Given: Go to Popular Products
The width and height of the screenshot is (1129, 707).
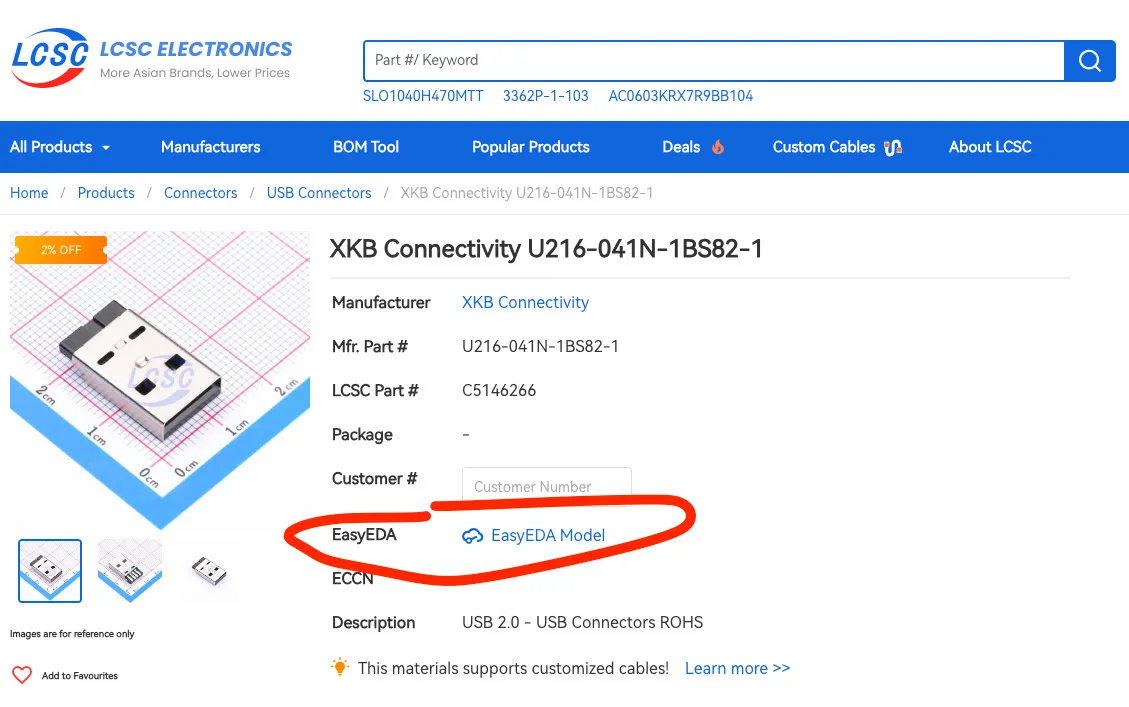Looking at the screenshot, I should pyautogui.click(x=530, y=147).
